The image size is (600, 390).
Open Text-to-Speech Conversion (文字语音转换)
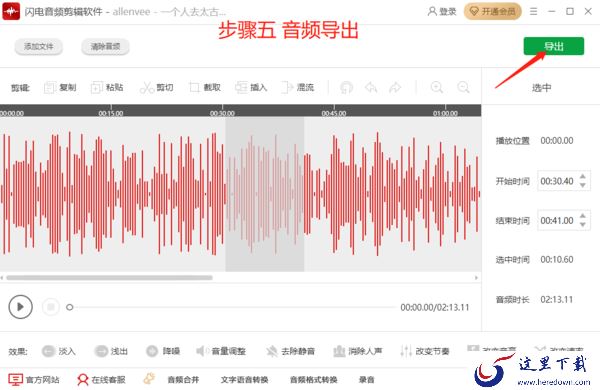coord(244,380)
